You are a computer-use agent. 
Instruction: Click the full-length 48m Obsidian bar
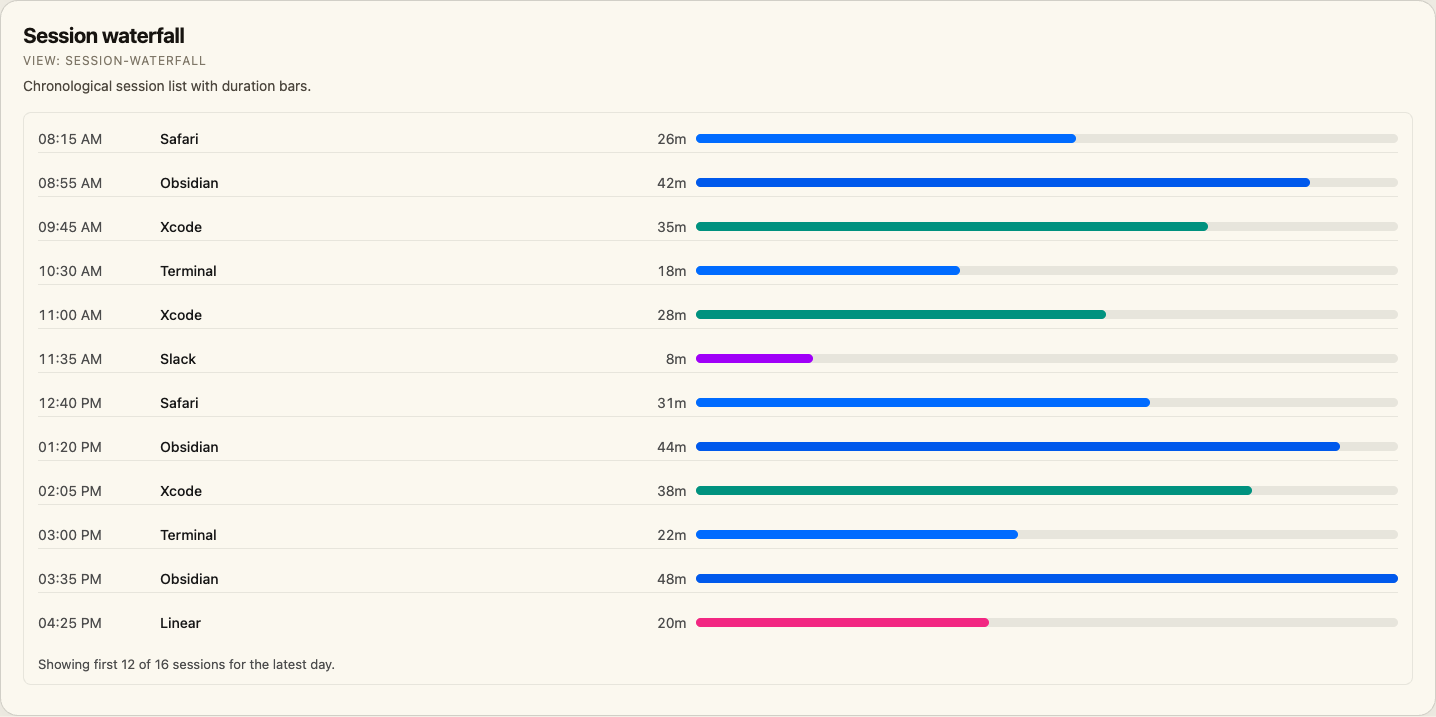[x=1047, y=579]
